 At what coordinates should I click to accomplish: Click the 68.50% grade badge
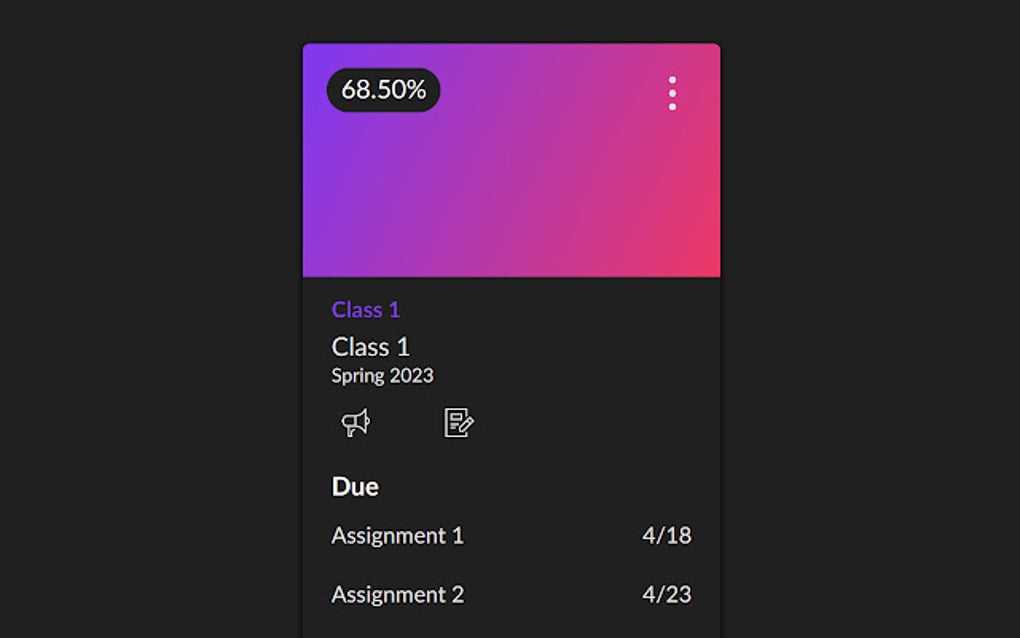coord(383,90)
